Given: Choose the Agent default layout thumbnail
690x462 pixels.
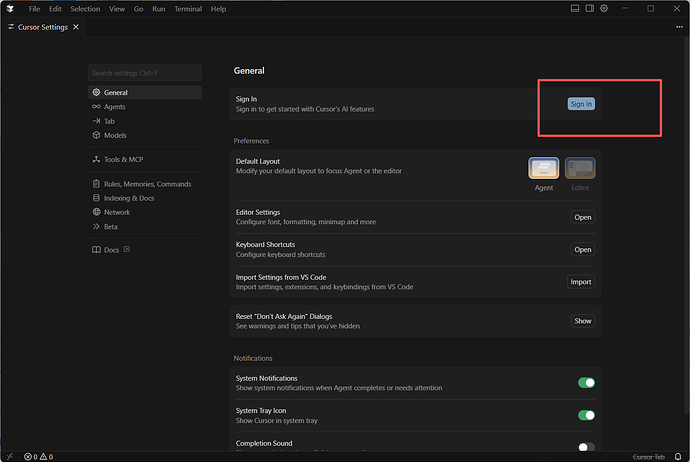Looking at the screenshot, I should [543, 169].
